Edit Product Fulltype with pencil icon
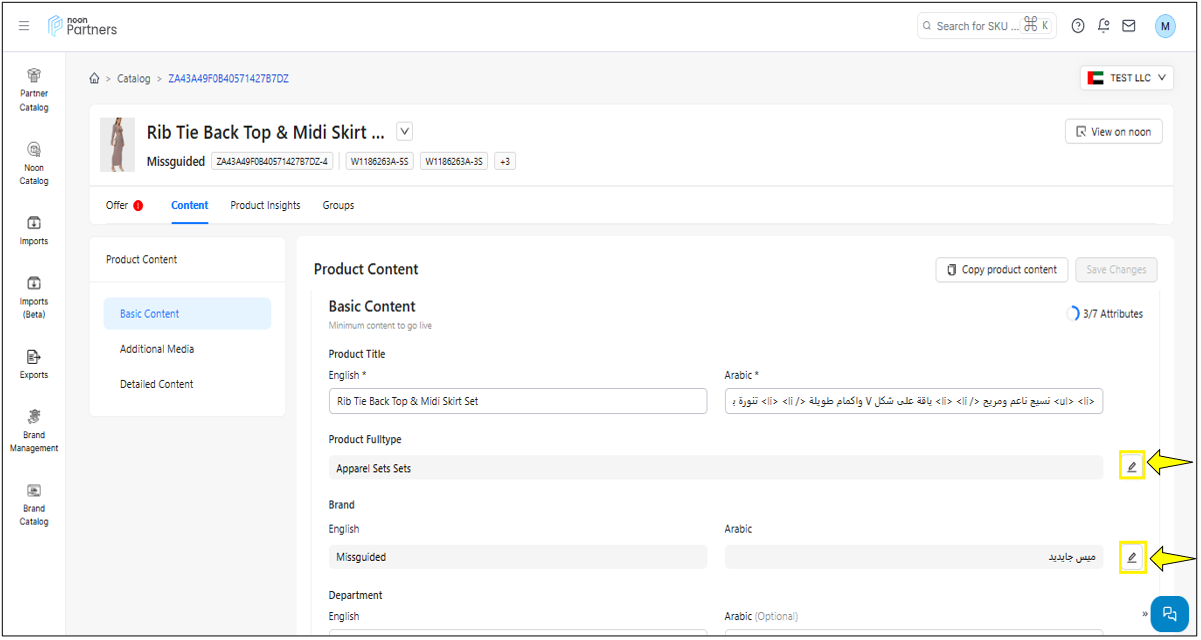Viewport: 1201px width, 640px height. point(1131,466)
